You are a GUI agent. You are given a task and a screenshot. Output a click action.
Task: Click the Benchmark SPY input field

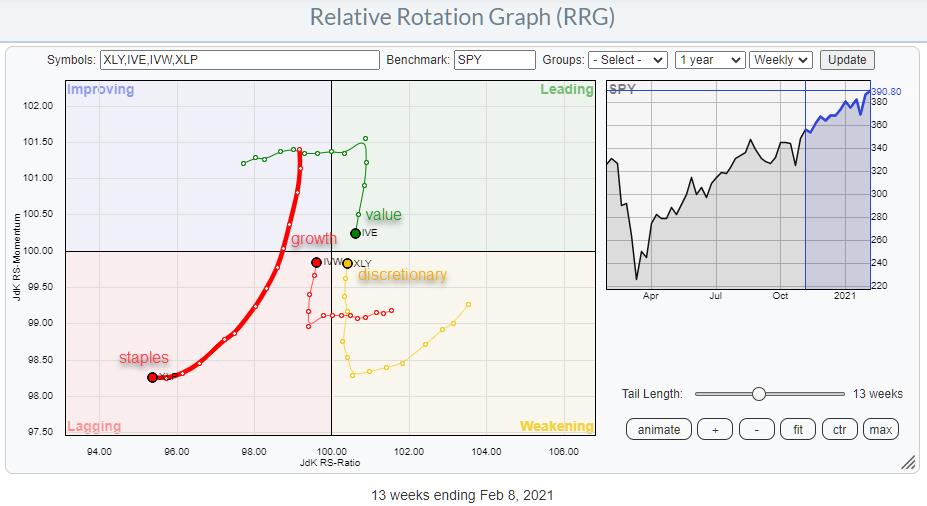point(494,60)
